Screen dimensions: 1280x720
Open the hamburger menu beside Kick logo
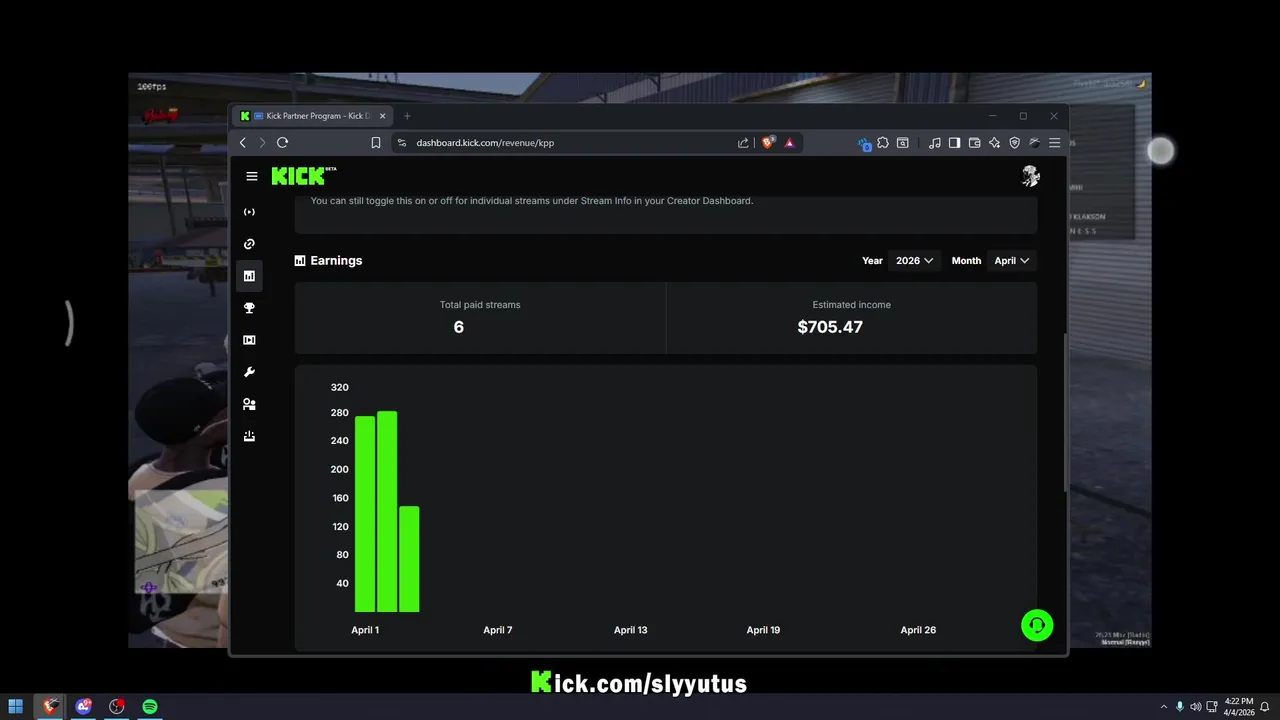point(251,176)
